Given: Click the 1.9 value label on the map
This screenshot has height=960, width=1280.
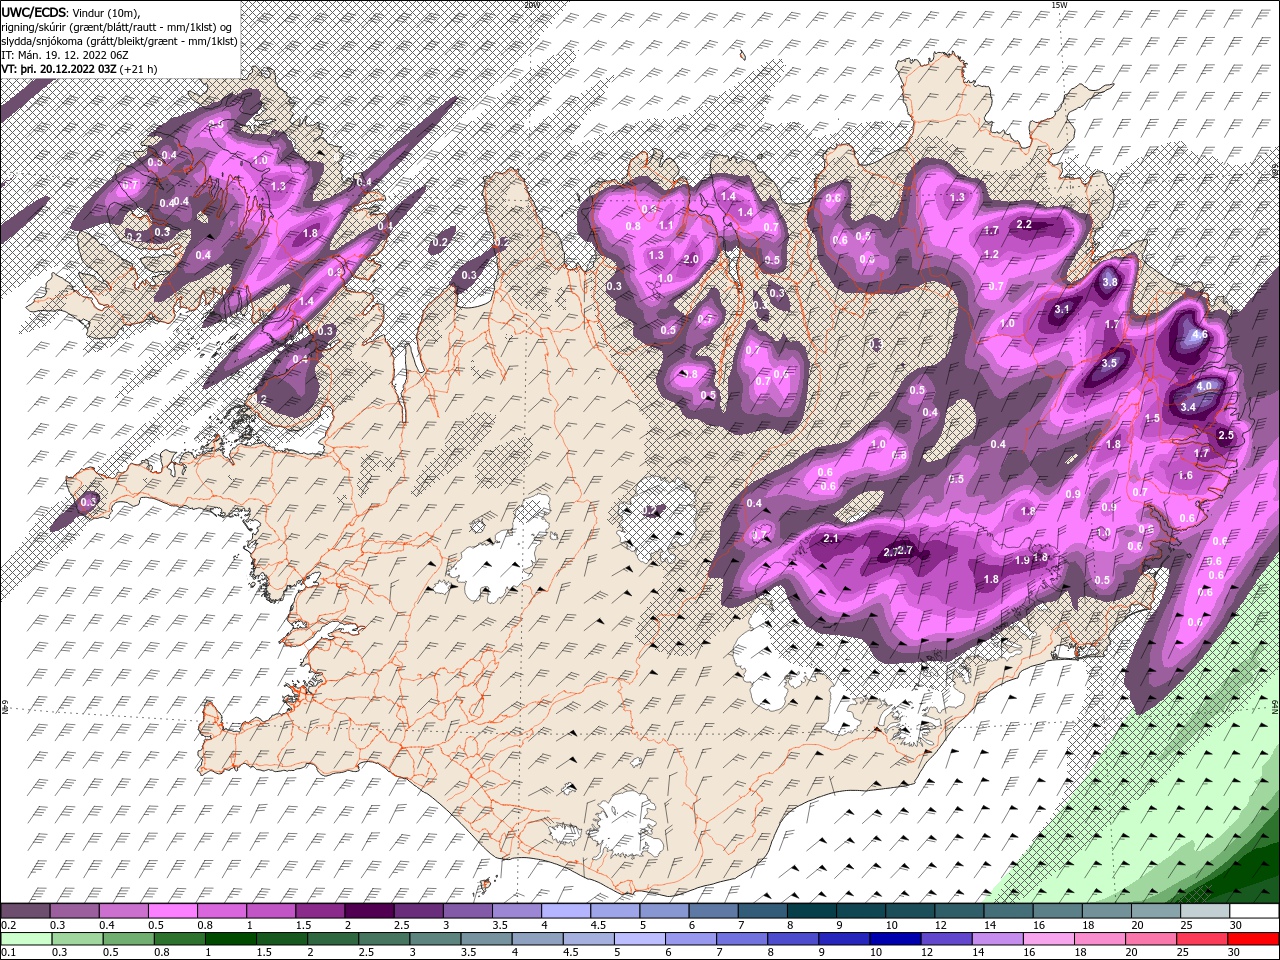Looking at the screenshot, I should click(x=1022, y=561).
